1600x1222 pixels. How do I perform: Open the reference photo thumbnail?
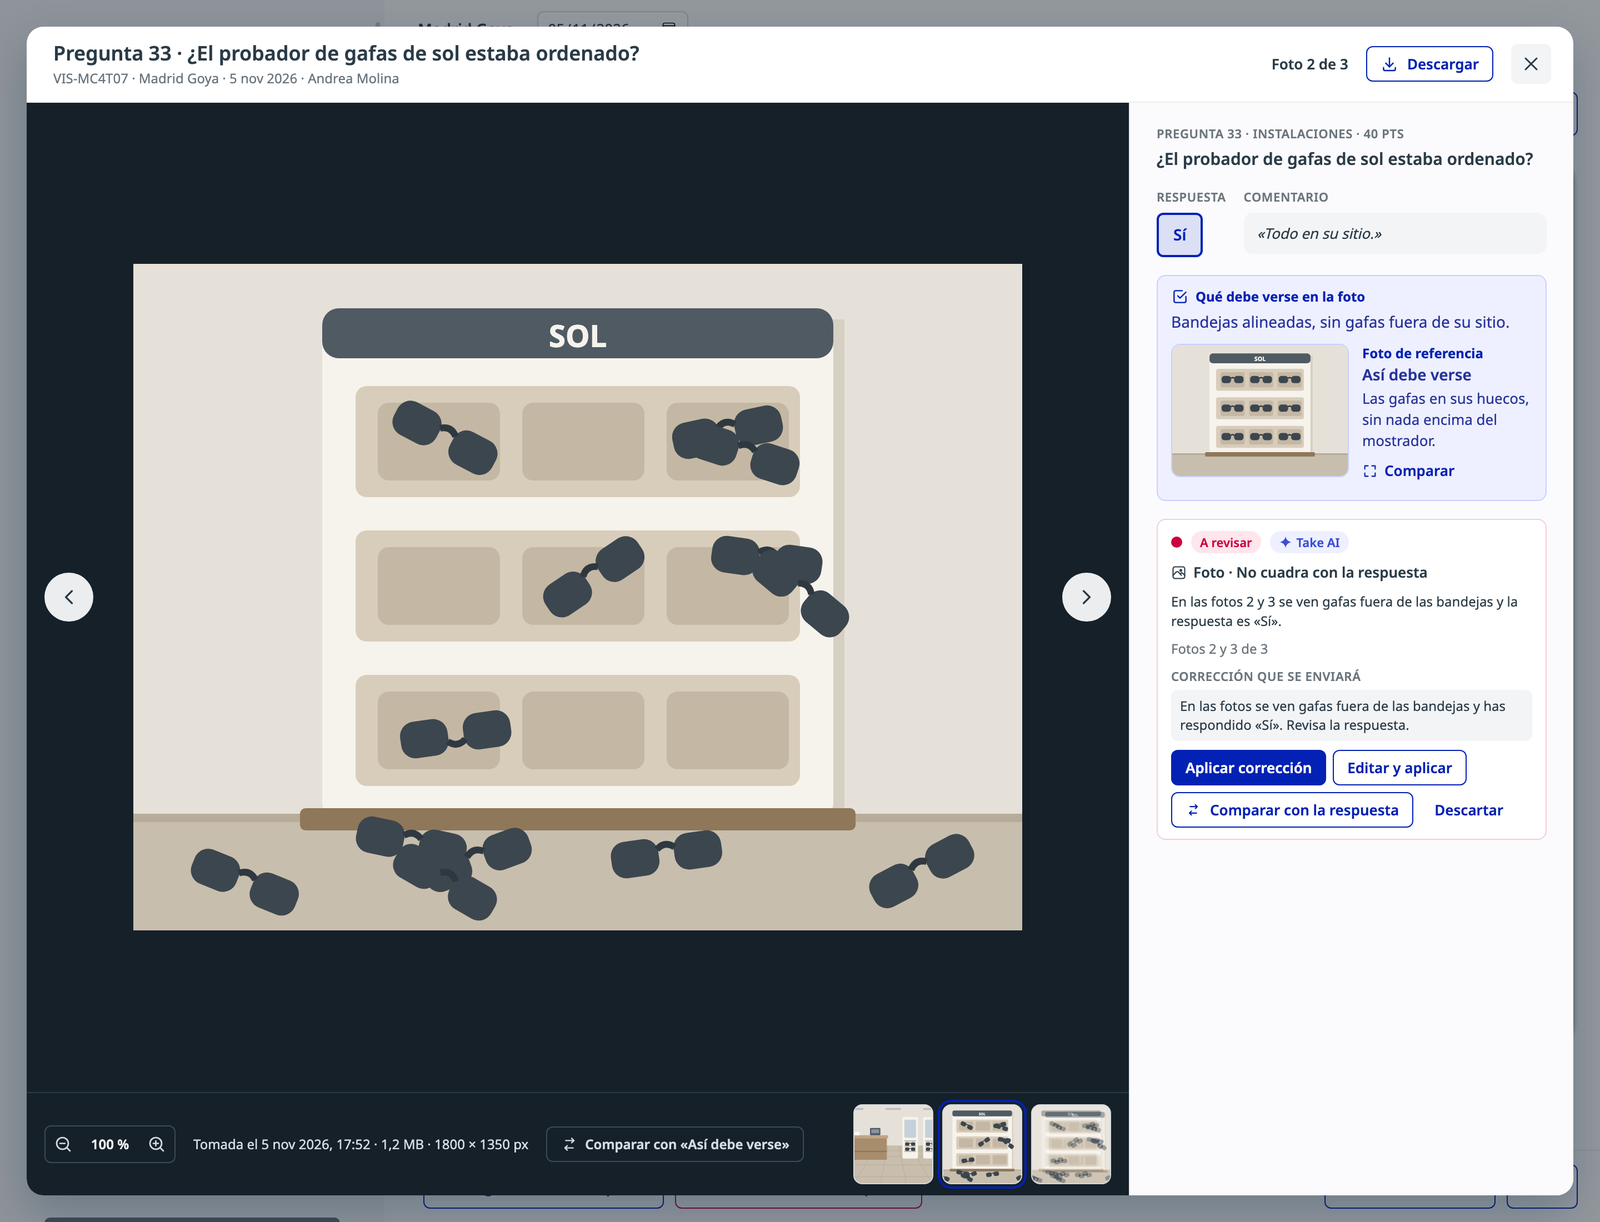[1260, 410]
